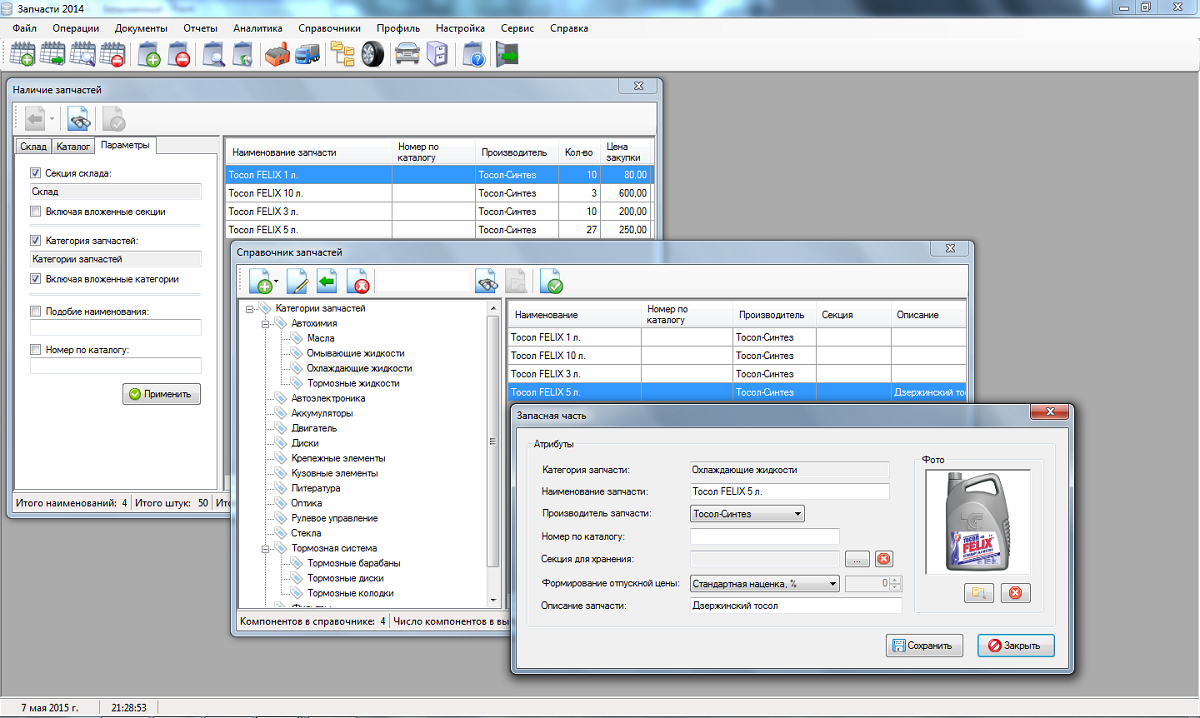Viewport: 1200px width, 718px height.
Task: Switch to the Каталог tab
Action: (73, 147)
